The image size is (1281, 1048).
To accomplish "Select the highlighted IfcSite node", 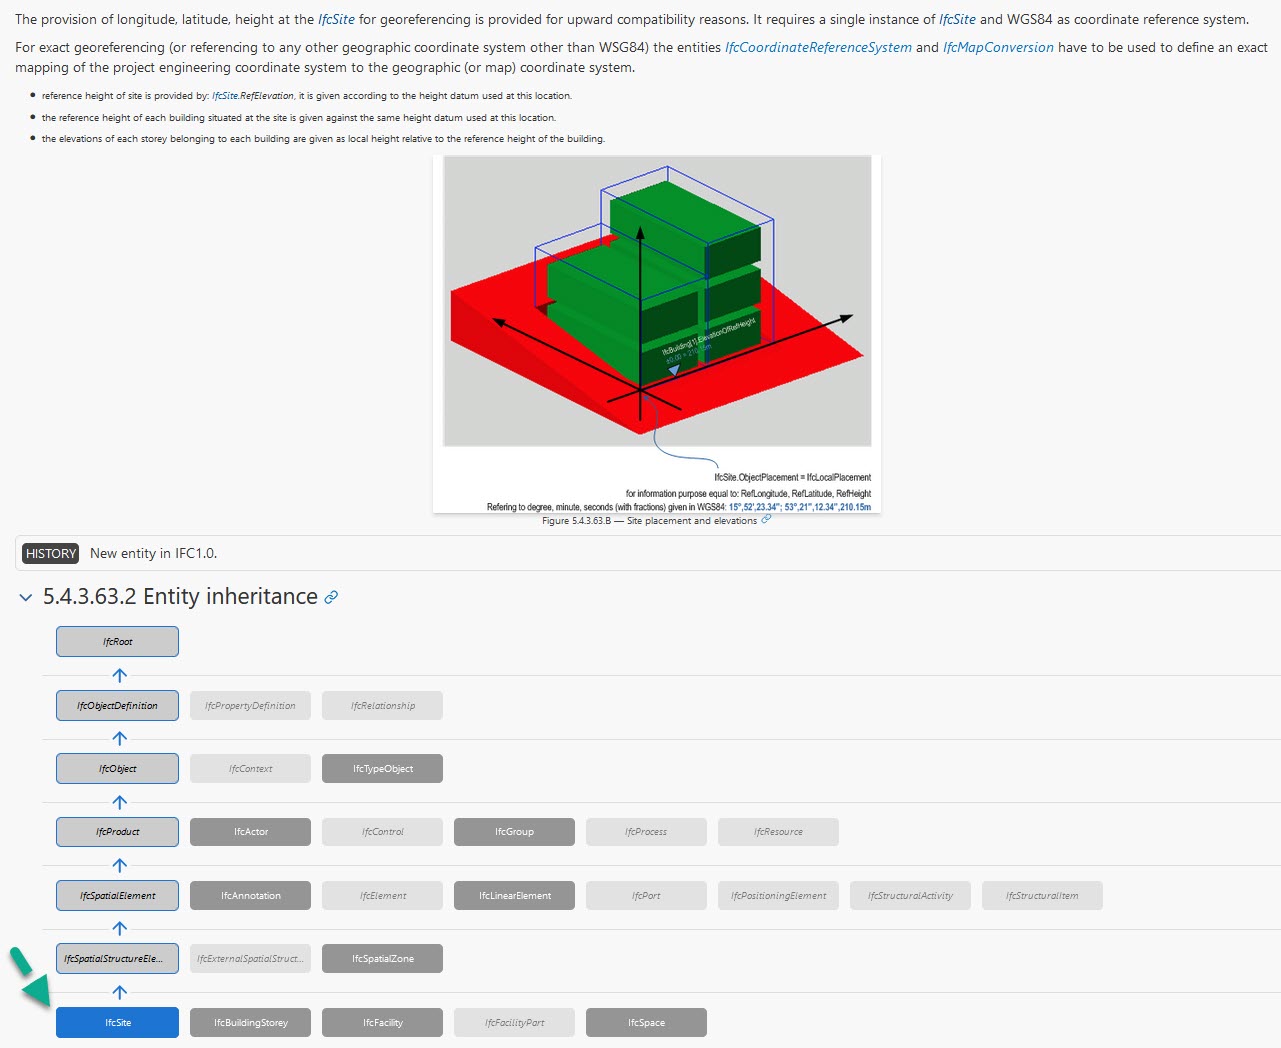I will click(117, 1022).
